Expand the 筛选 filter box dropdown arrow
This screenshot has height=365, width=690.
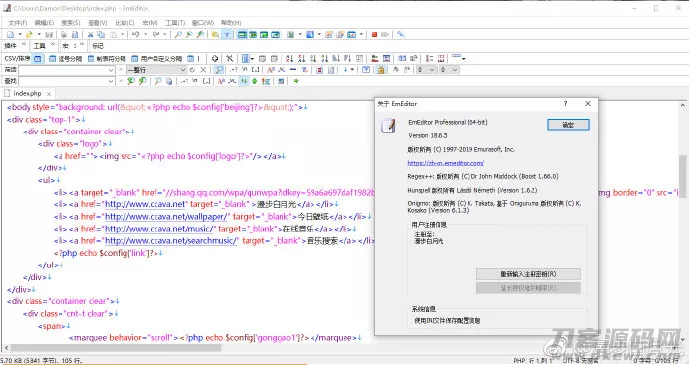(x=111, y=70)
